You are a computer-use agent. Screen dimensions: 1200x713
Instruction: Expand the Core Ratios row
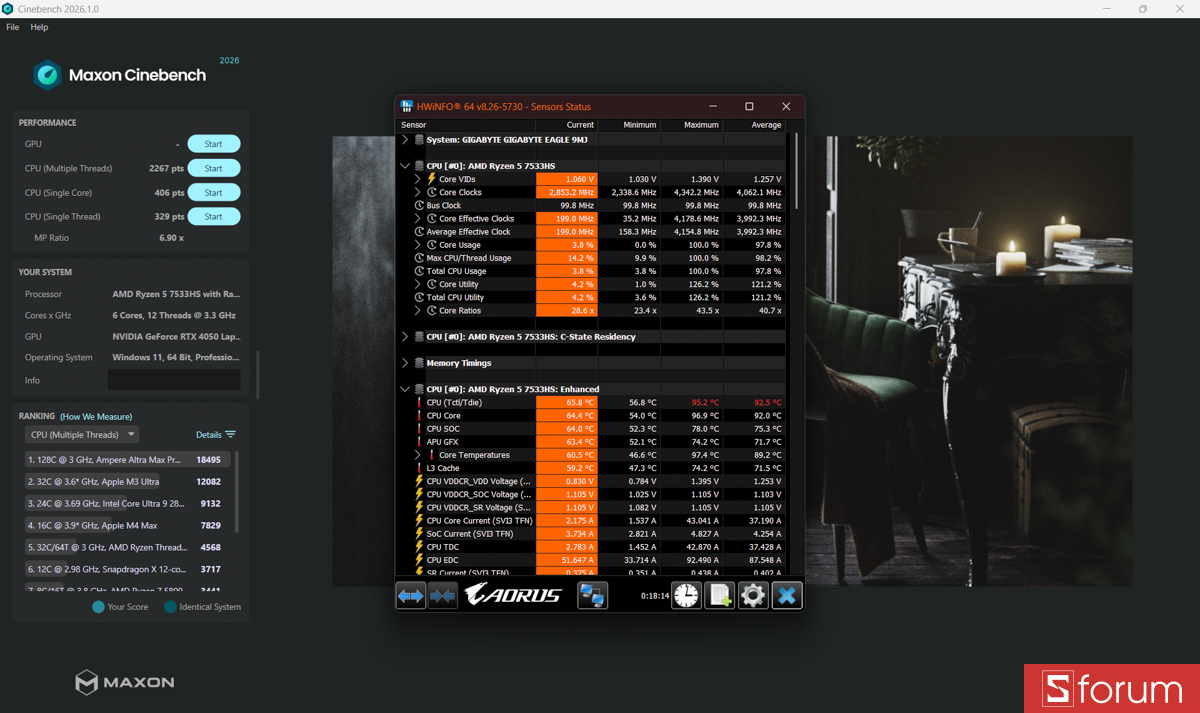pos(418,311)
